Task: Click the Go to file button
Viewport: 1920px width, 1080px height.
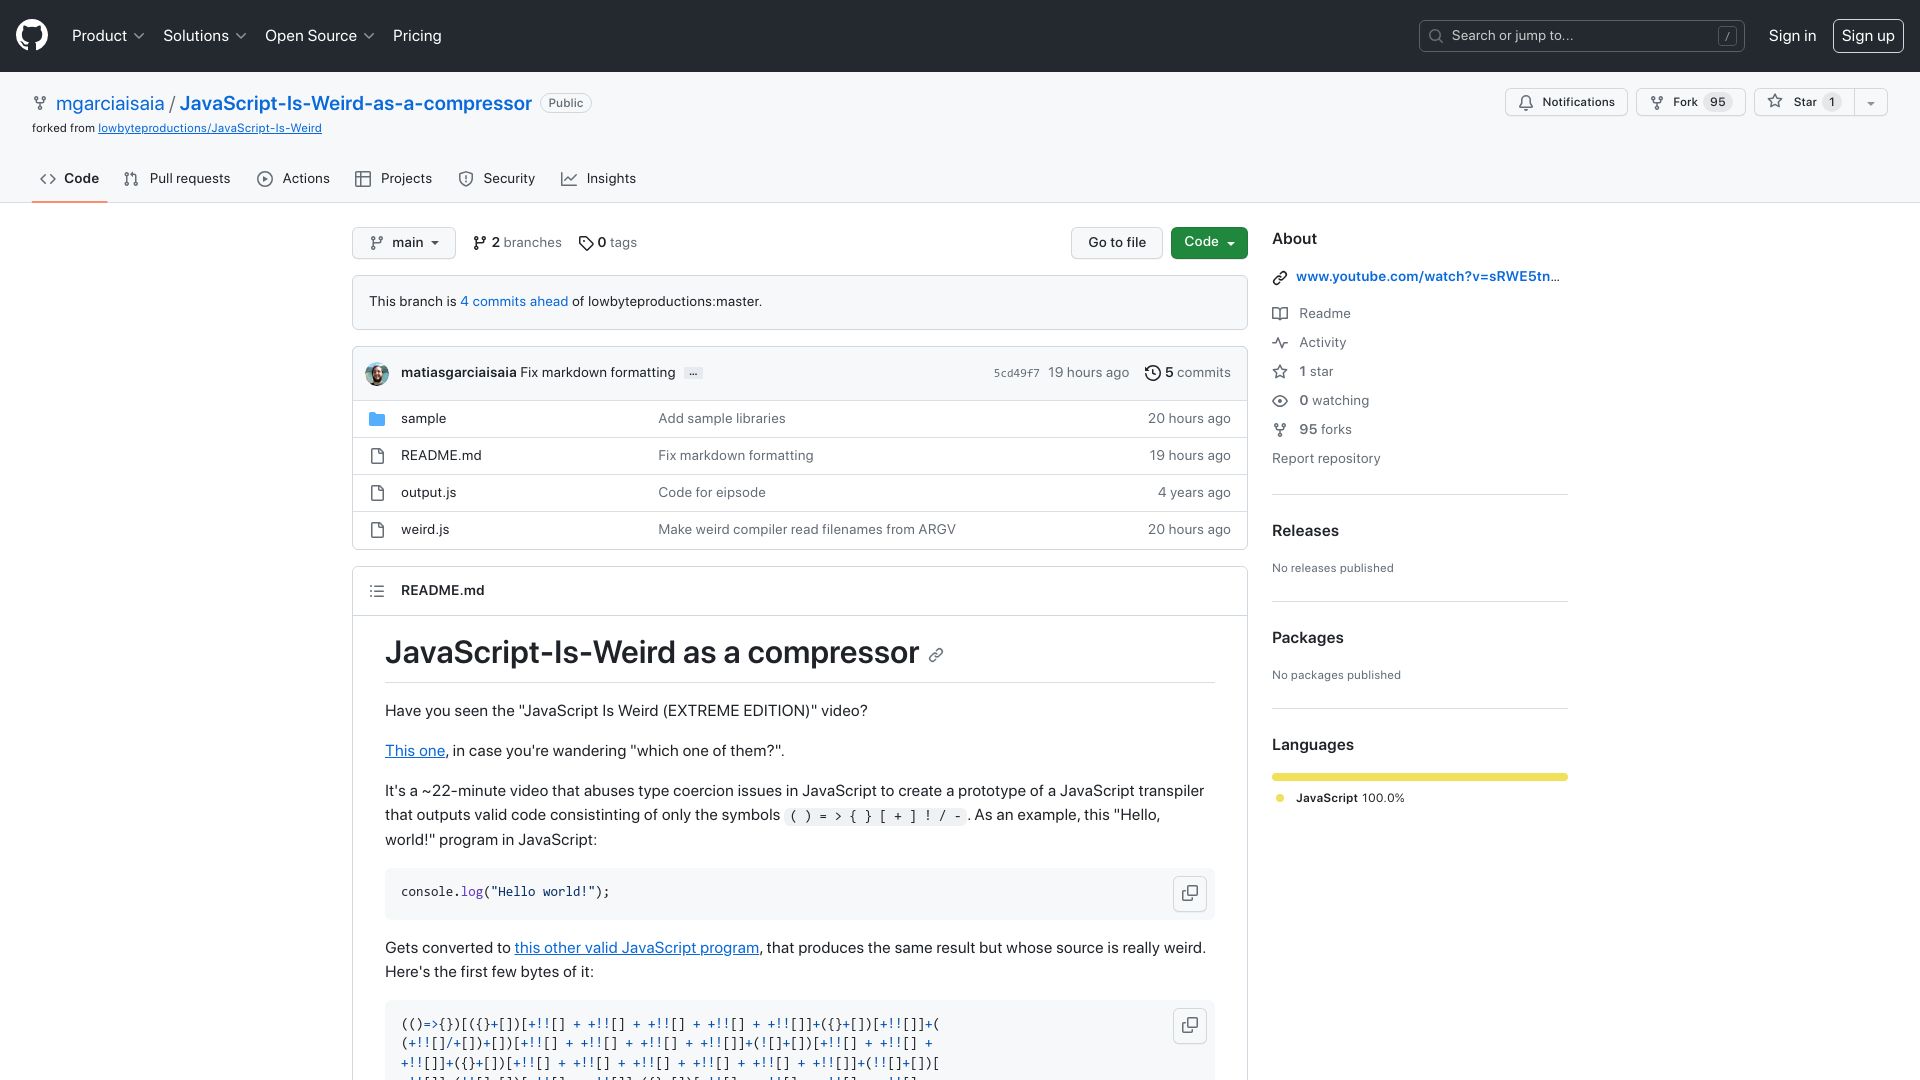Action: click(1117, 243)
